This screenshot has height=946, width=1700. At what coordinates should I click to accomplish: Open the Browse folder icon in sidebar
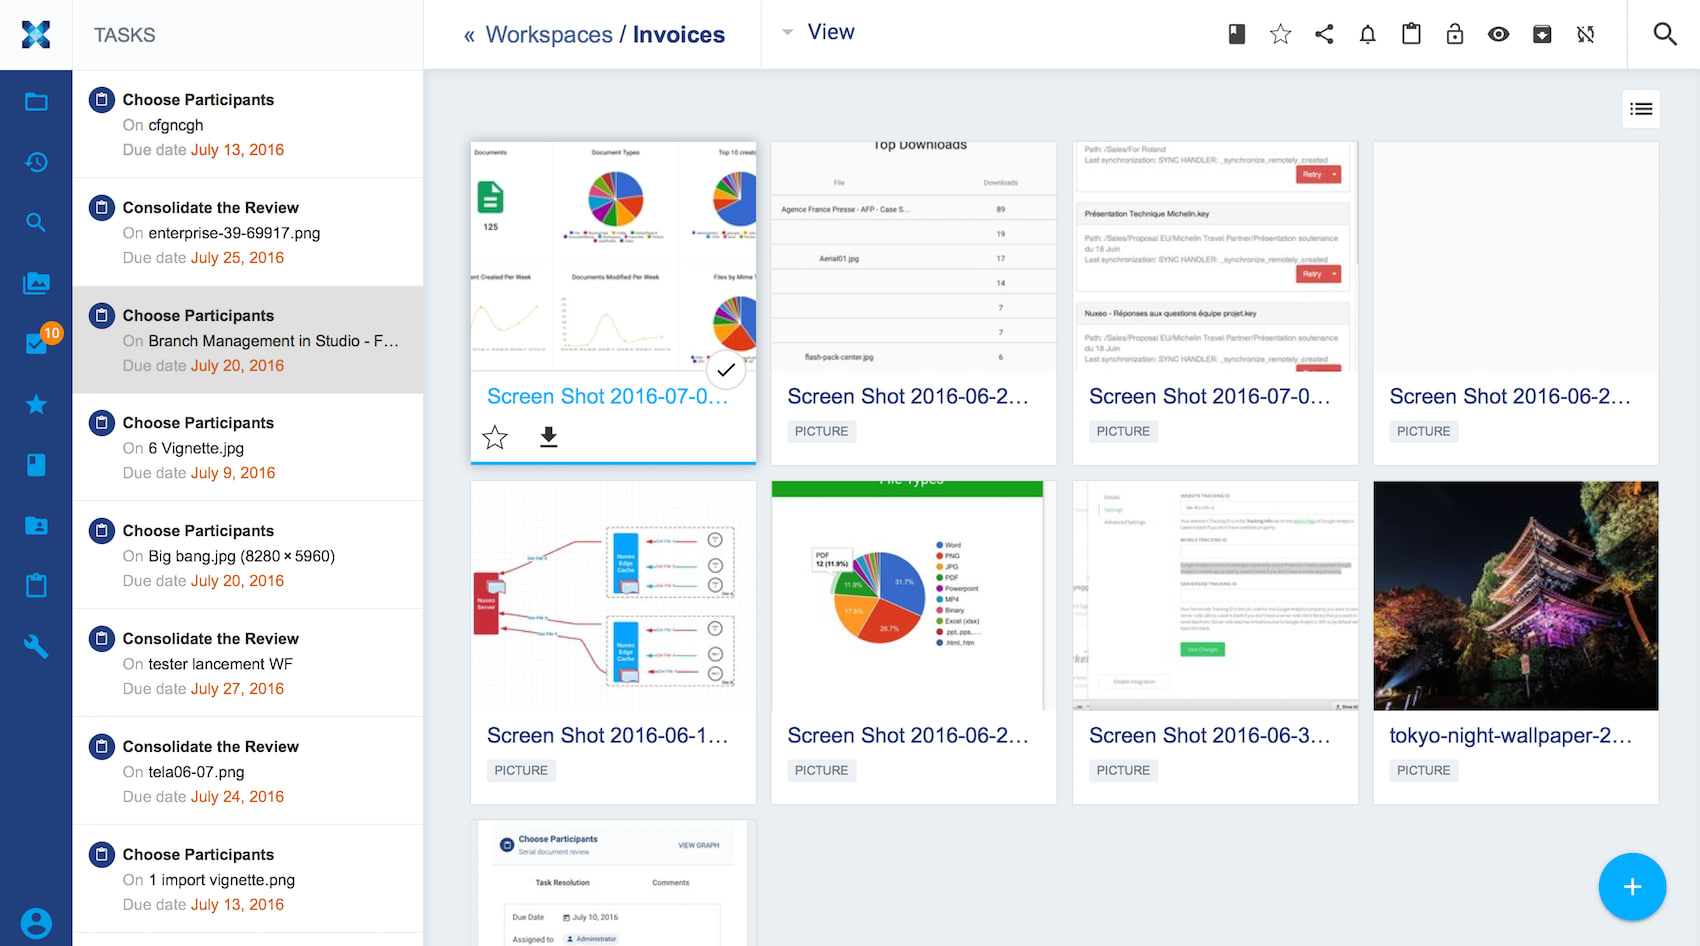coord(36,102)
